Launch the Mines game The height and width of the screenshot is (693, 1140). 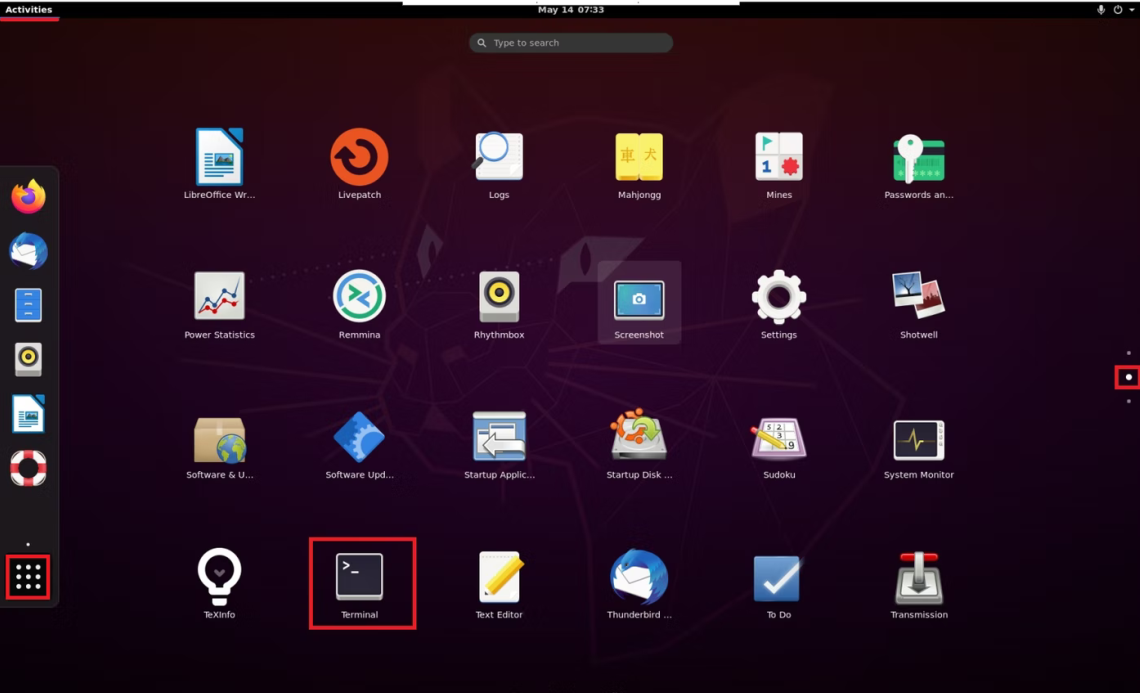pos(779,164)
